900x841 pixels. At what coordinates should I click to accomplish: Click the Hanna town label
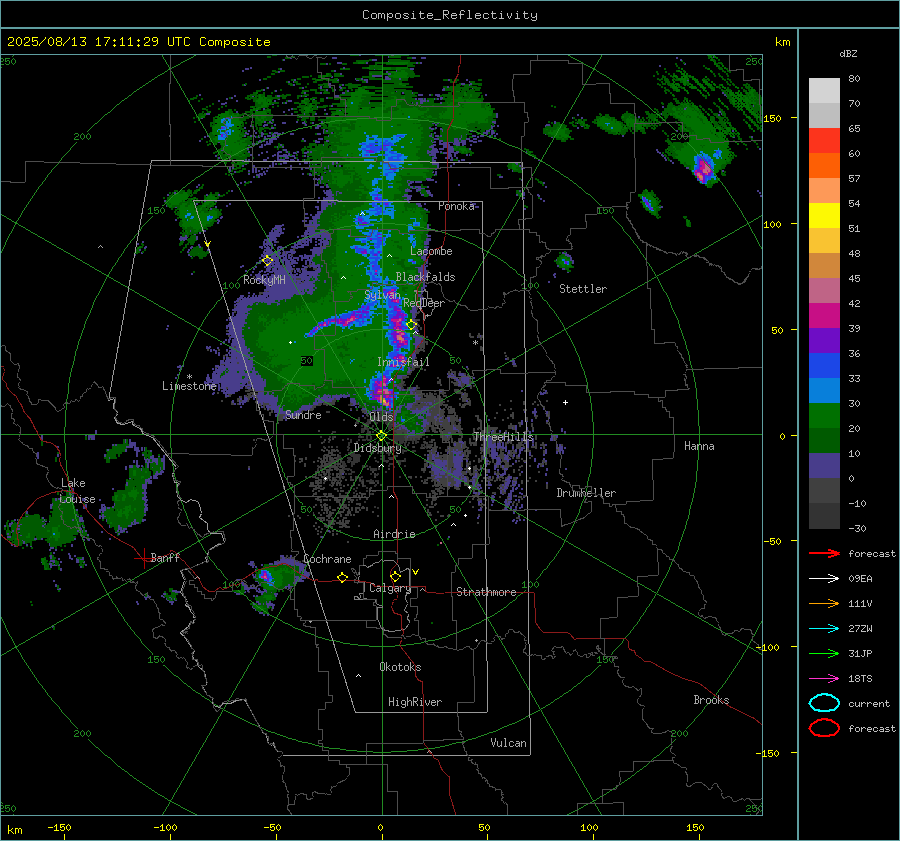click(699, 446)
